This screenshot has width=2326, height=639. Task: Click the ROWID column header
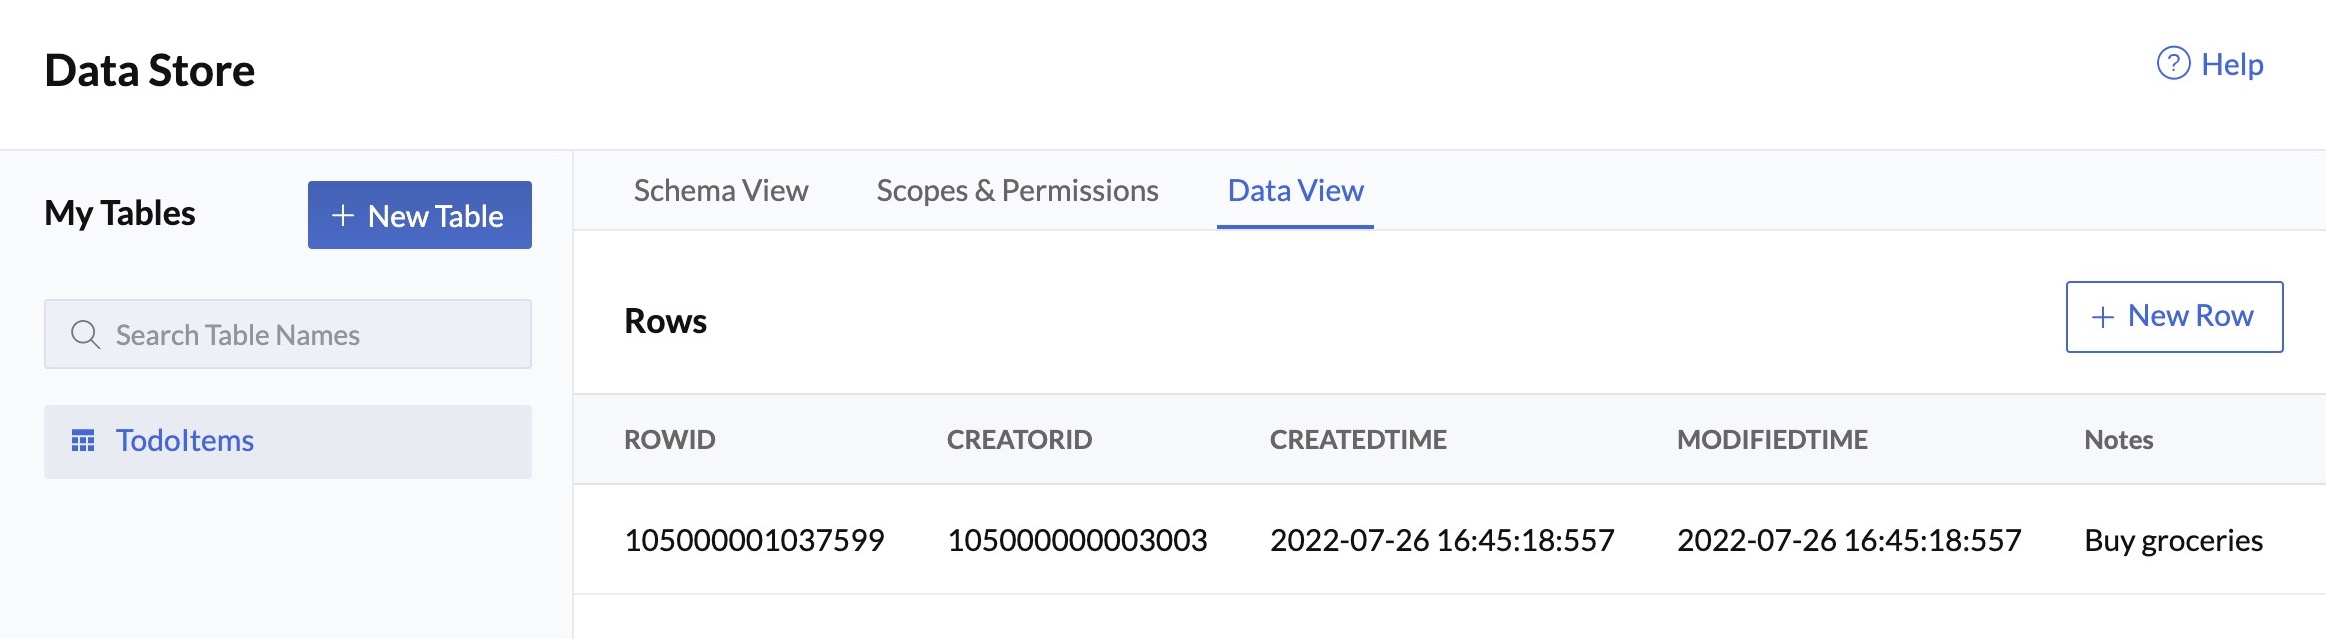click(x=668, y=440)
